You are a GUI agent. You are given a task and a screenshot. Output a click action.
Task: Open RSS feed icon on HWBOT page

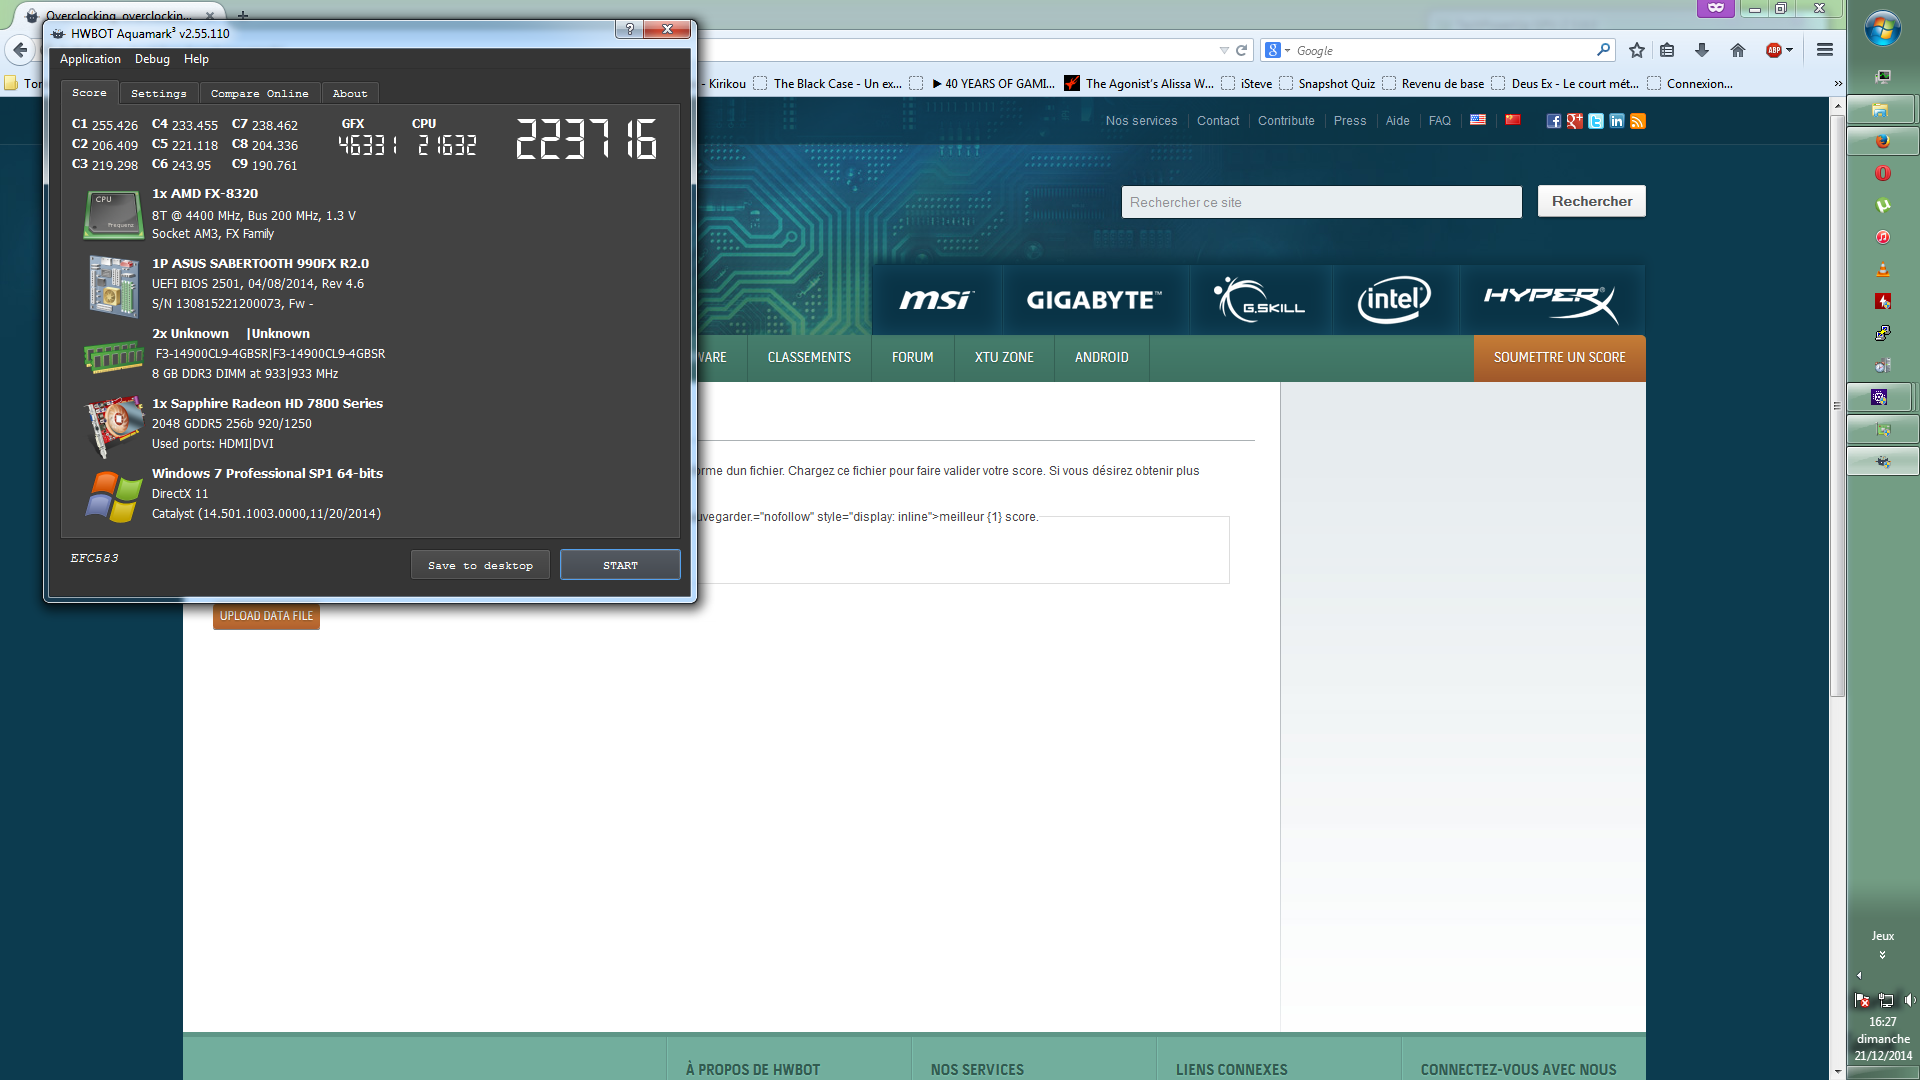pos(1637,121)
